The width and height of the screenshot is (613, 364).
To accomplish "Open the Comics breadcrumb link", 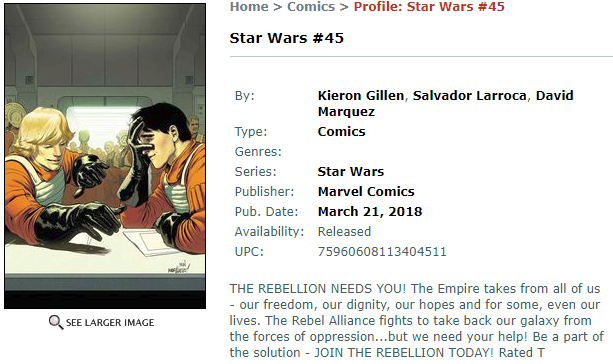I will tap(311, 6).
